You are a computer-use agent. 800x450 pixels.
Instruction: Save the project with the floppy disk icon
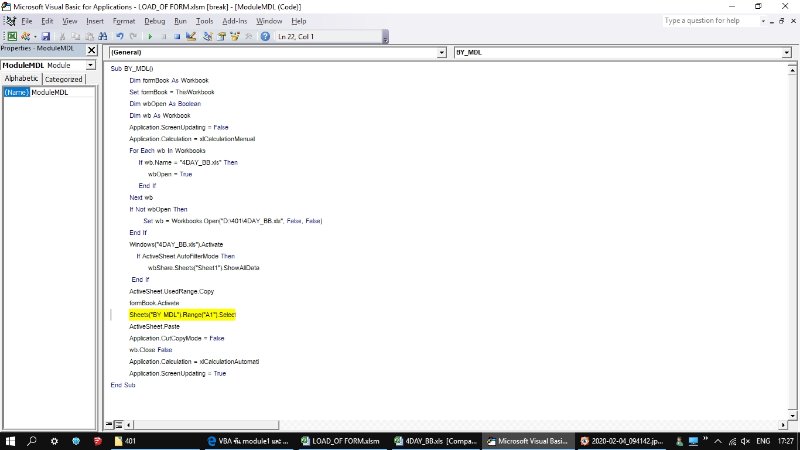pos(46,36)
